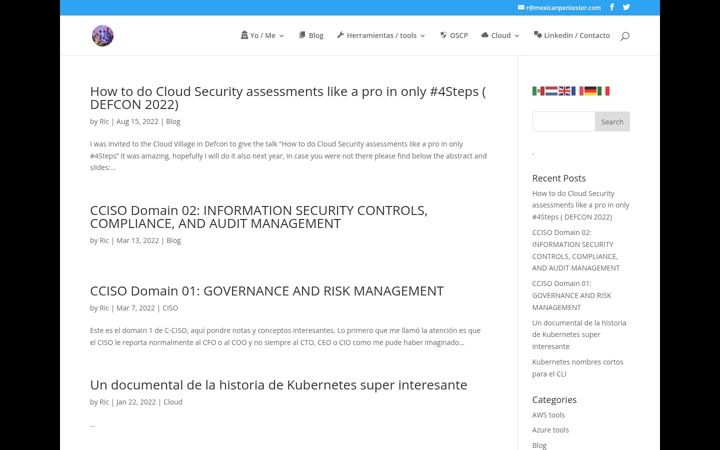Click author Ric on Aug 15 post
The width and height of the screenshot is (720, 450).
click(x=104, y=121)
